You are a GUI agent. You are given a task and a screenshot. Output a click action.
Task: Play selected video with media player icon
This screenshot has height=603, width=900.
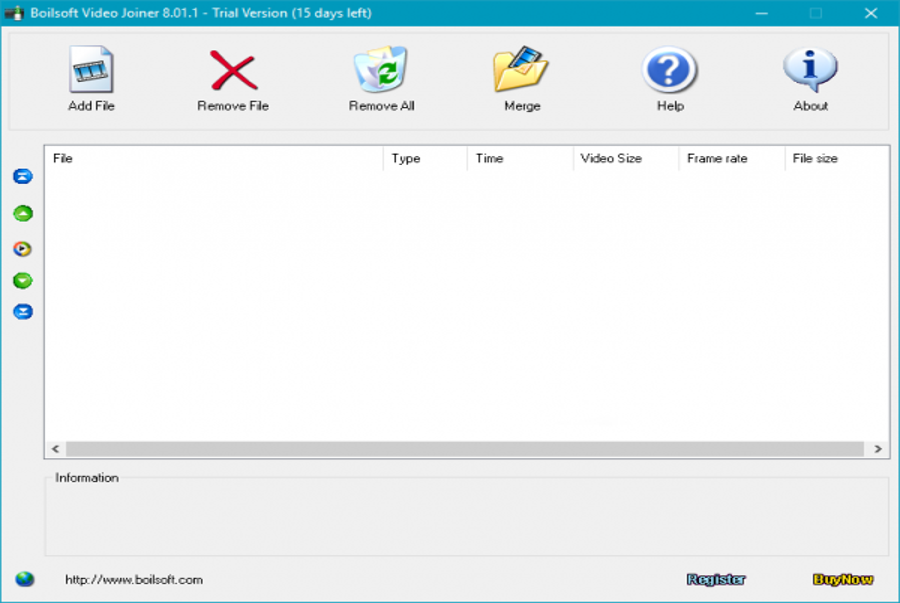(x=23, y=248)
